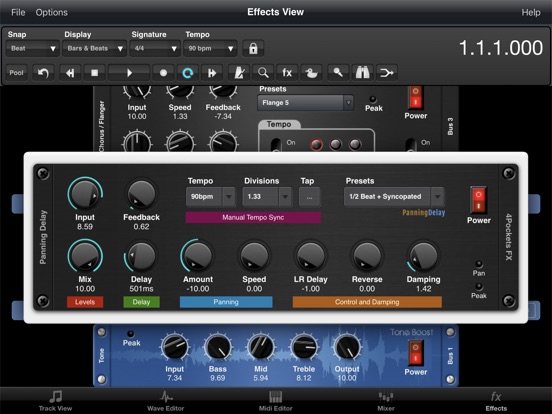
Task: Open the 1/2 Beat + Syncopated presets dropdown
Action: [x=394, y=196]
